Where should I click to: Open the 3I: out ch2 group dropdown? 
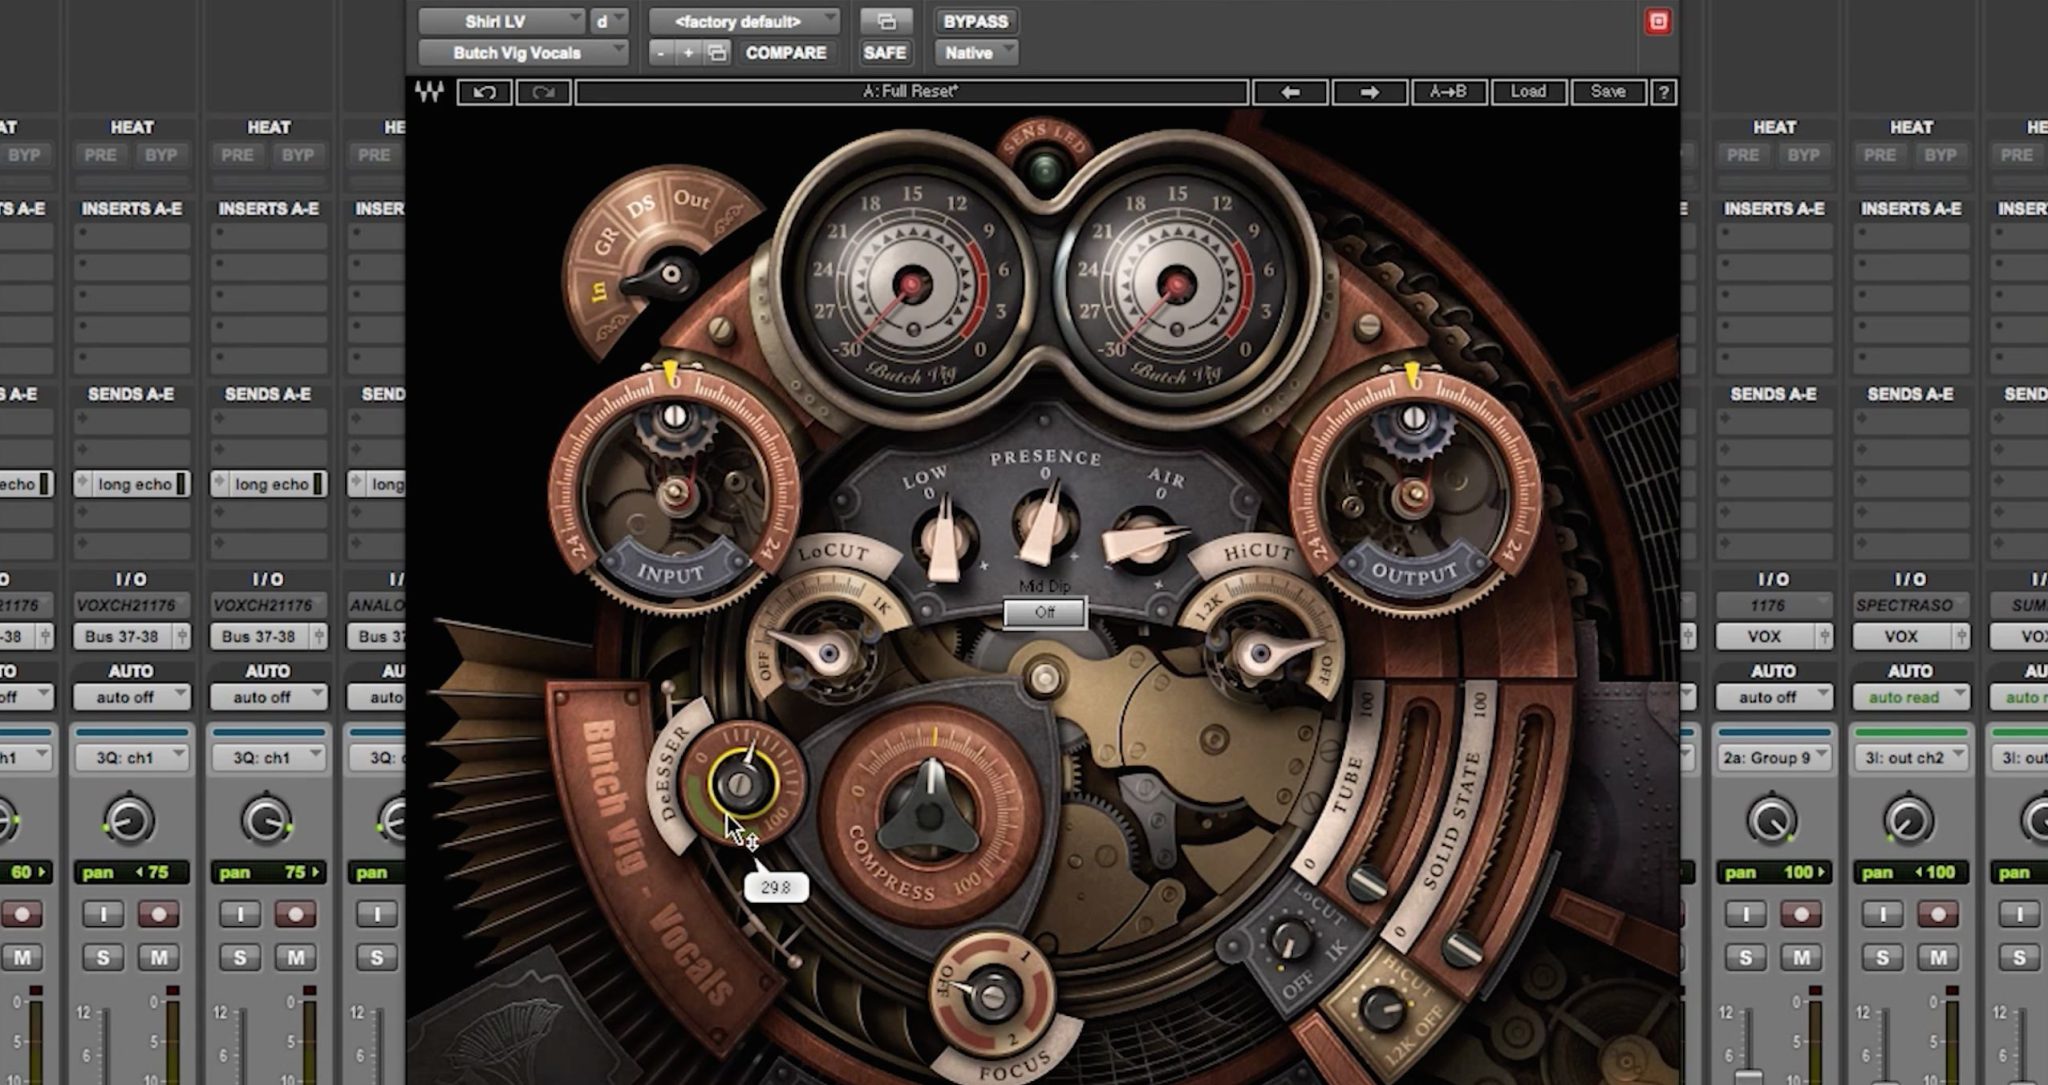point(1911,758)
